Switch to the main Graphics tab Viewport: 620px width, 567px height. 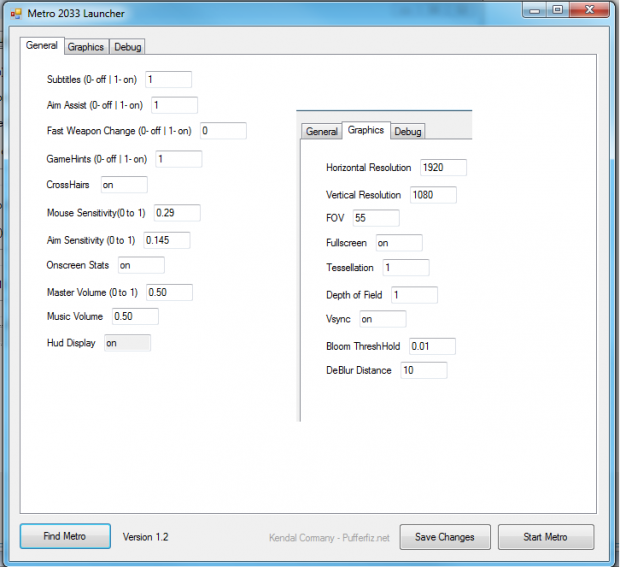[x=86, y=47]
